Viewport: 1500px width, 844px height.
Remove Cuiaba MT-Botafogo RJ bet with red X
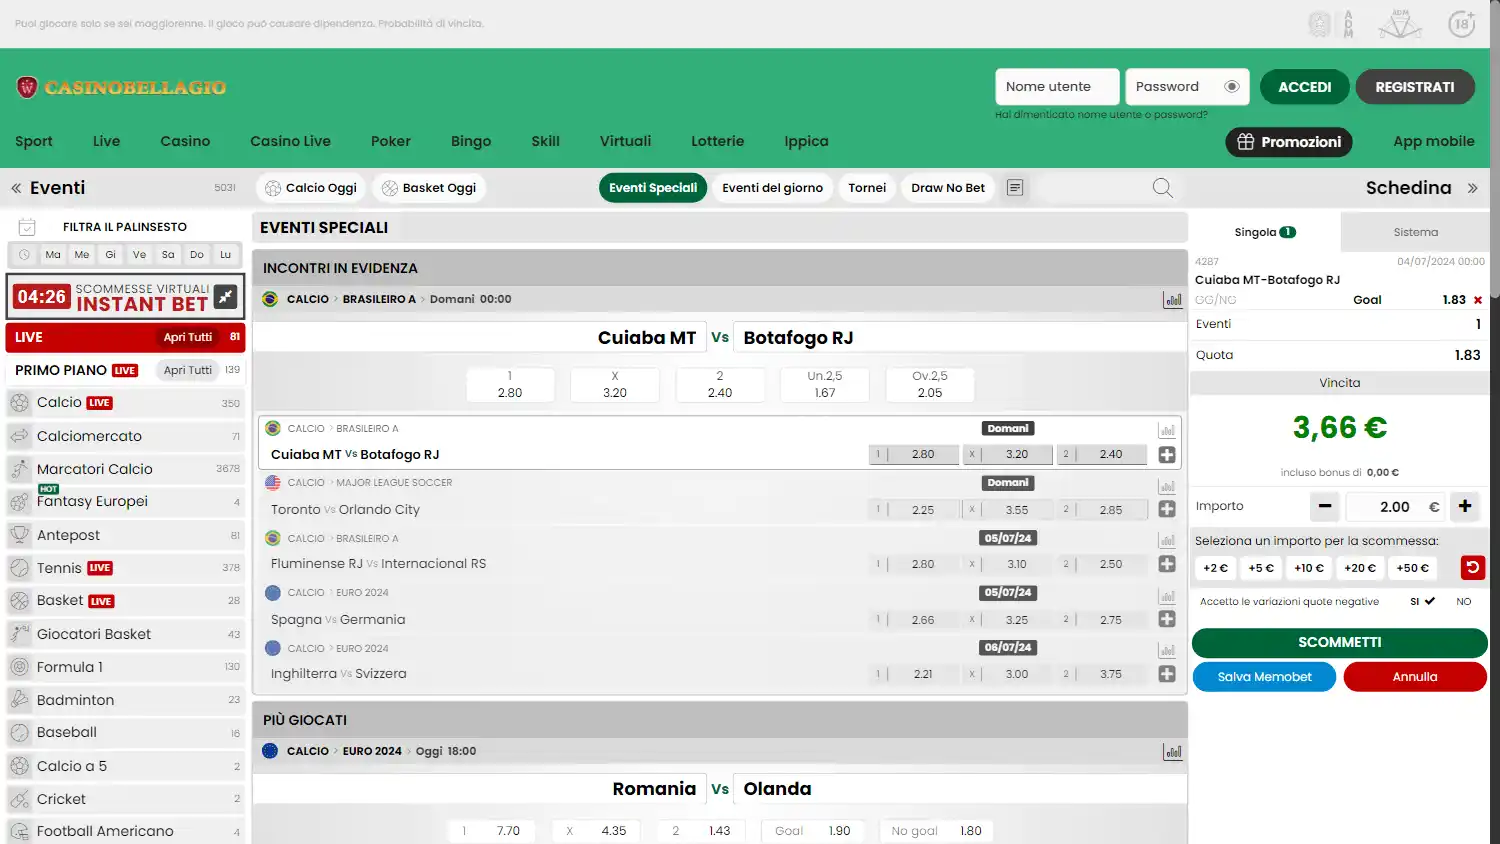[1478, 300]
